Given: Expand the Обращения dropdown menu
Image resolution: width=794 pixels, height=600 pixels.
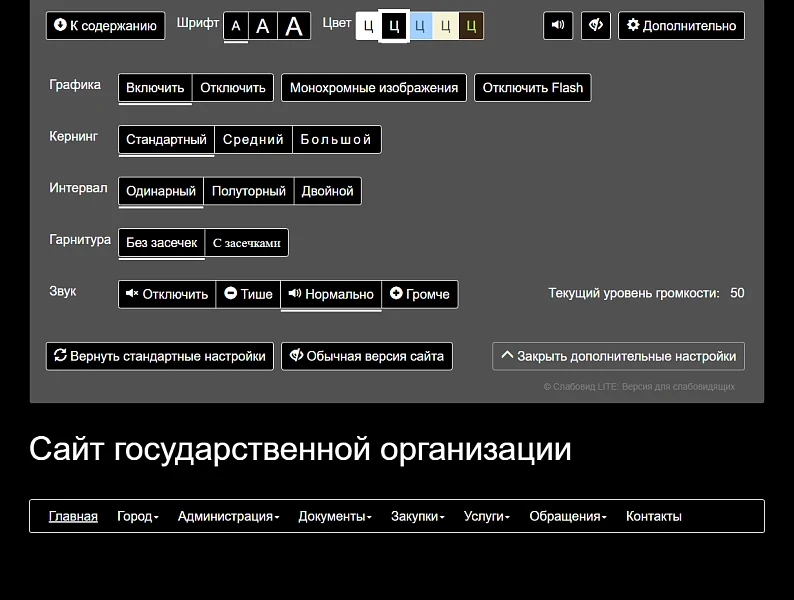Looking at the screenshot, I should tap(568, 516).
